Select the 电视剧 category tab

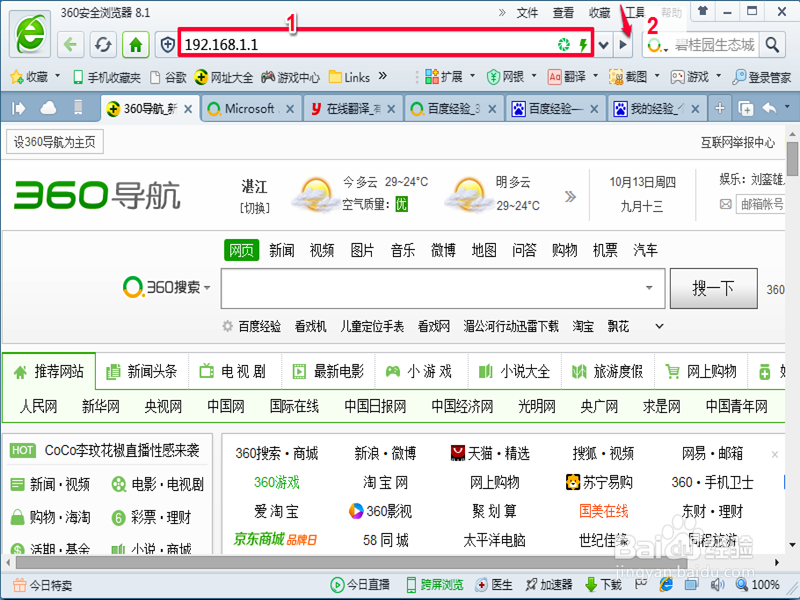235,371
